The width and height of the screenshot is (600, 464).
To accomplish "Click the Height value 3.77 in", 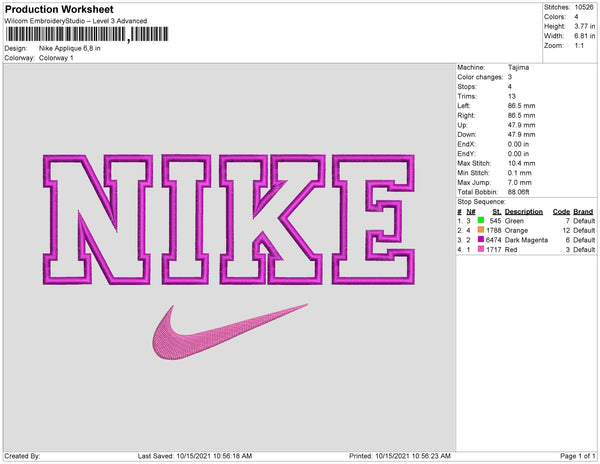I will [x=585, y=26].
